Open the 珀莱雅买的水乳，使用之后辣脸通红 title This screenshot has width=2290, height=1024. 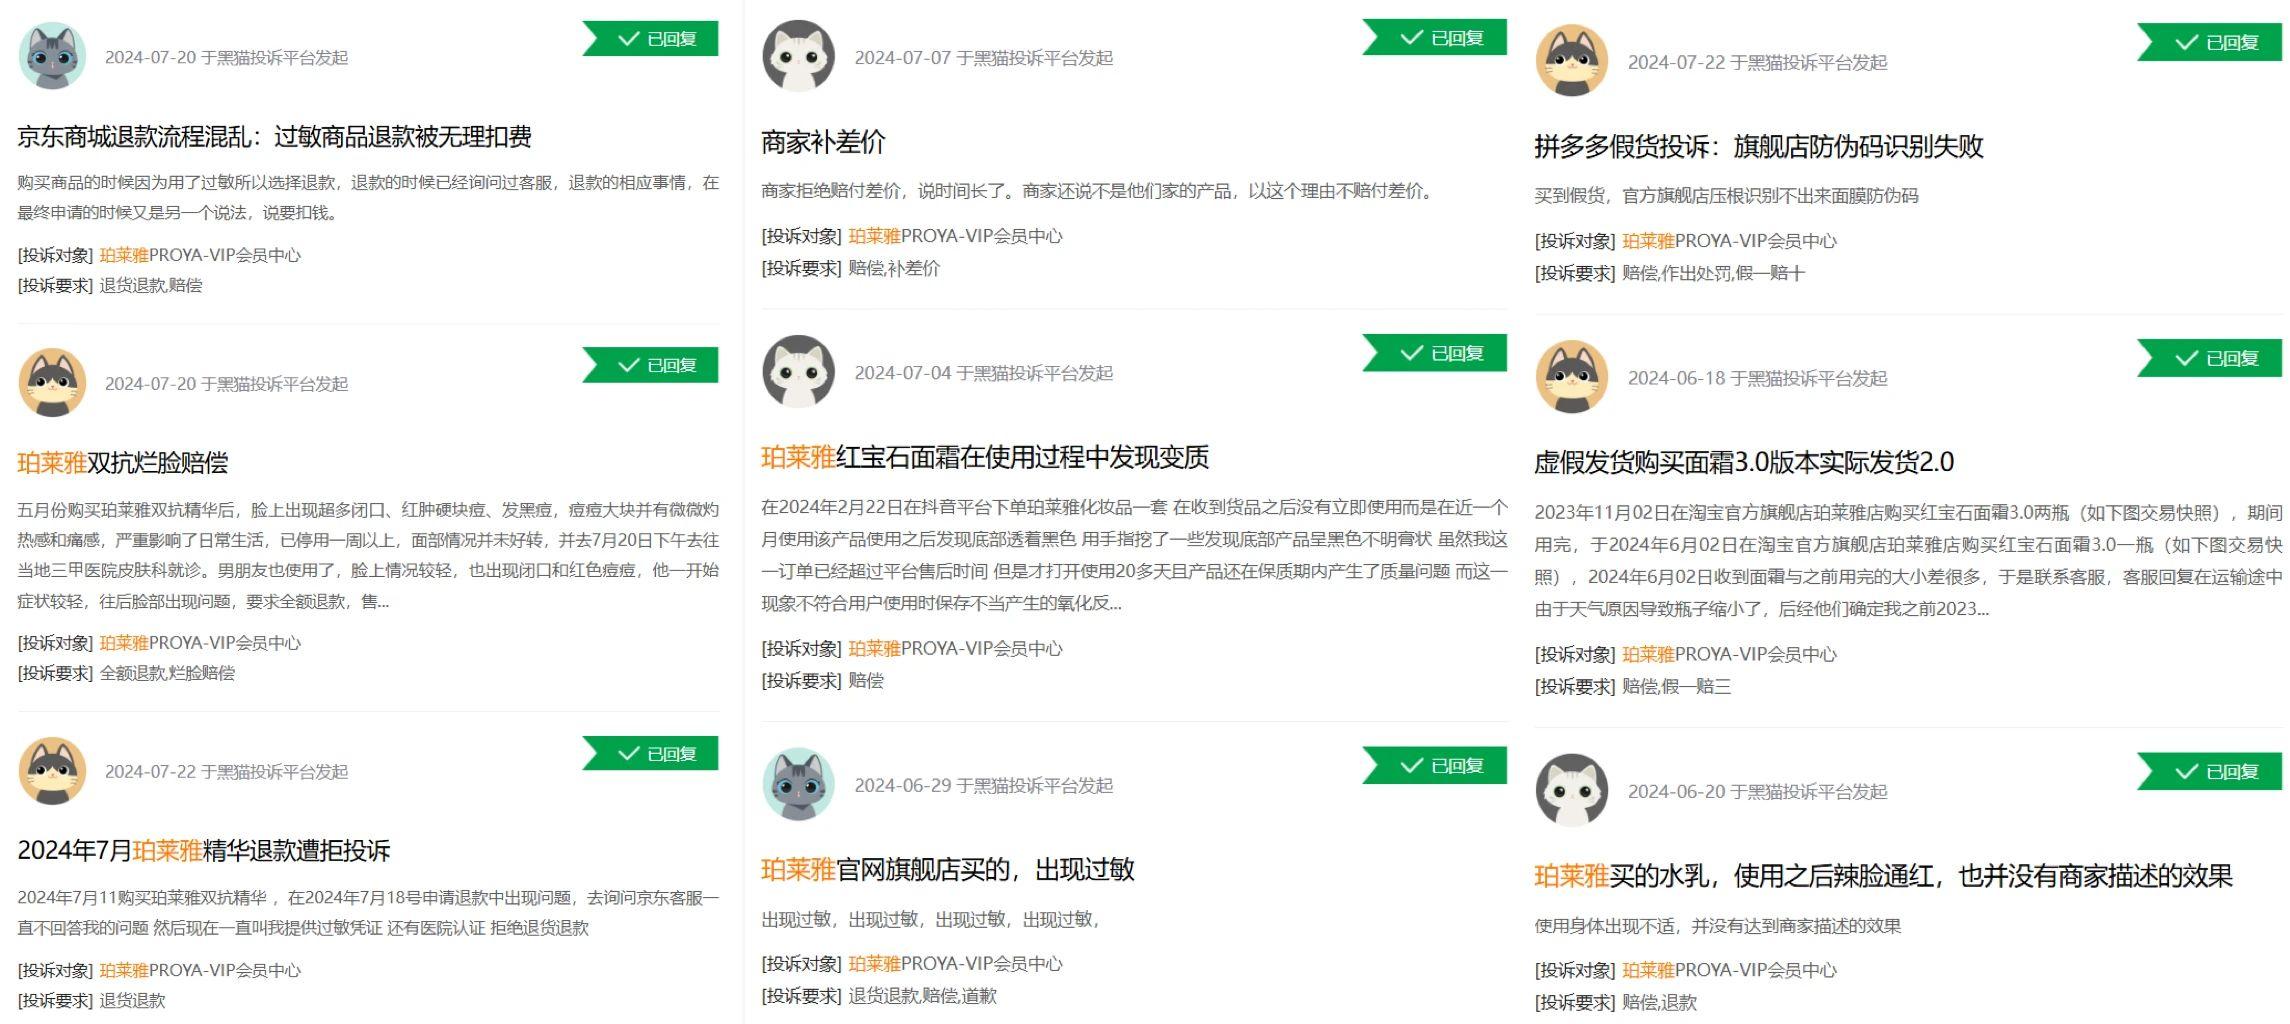tap(1884, 876)
